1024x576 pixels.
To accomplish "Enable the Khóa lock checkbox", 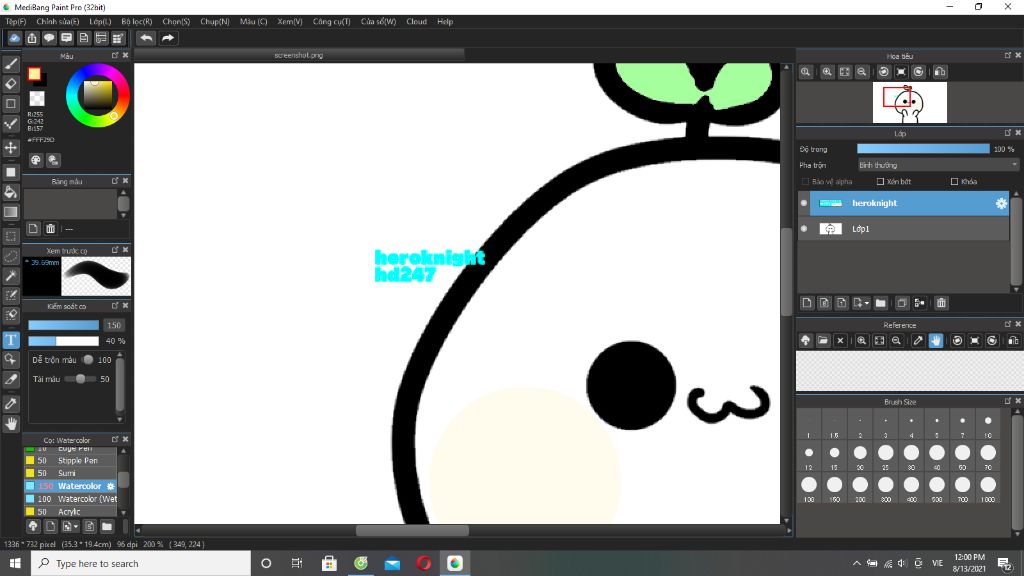I will pyautogui.click(x=954, y=182).
